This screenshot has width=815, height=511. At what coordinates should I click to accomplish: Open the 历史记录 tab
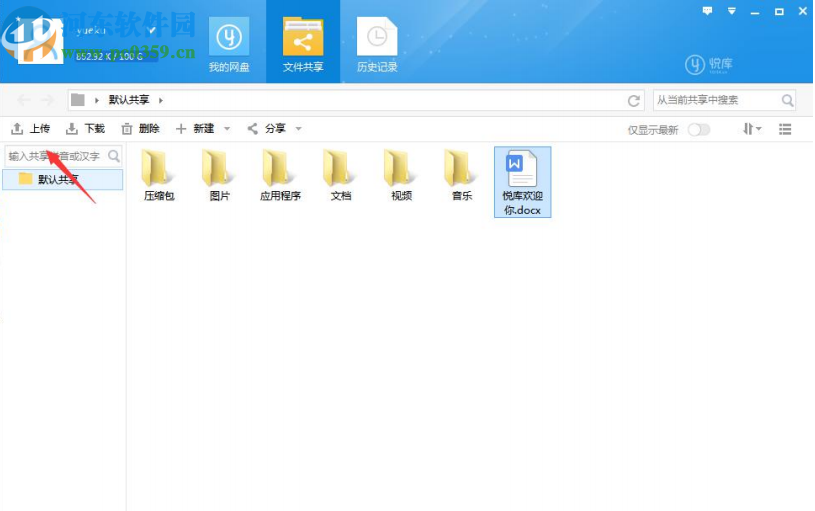click(x=377, y=44)
